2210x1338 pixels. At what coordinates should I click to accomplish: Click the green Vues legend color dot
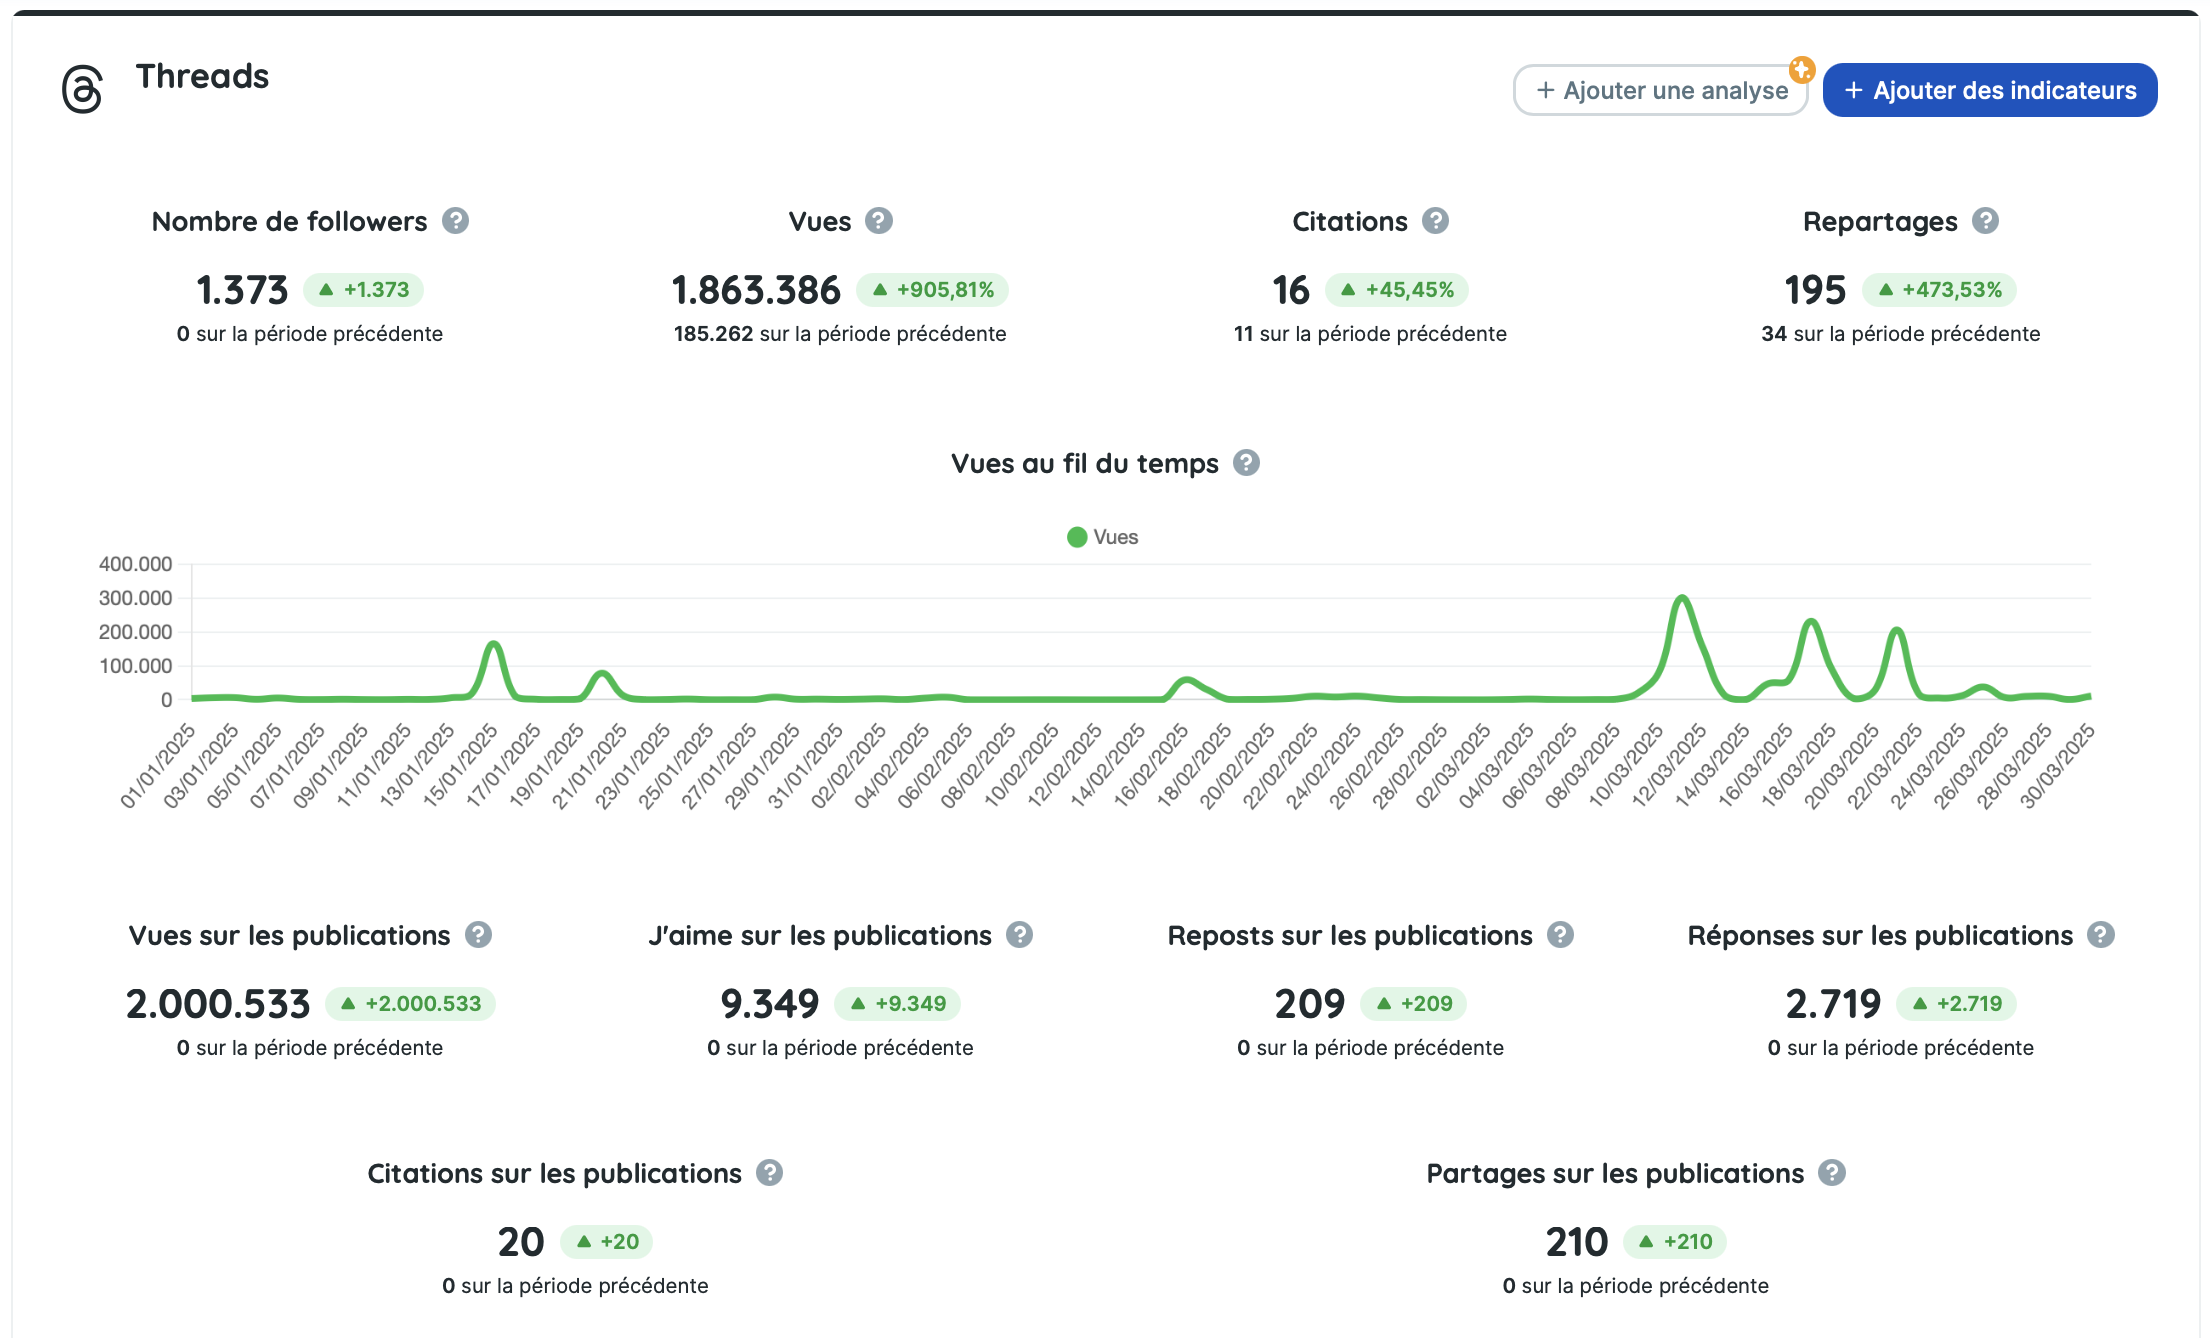[1077, 537]
